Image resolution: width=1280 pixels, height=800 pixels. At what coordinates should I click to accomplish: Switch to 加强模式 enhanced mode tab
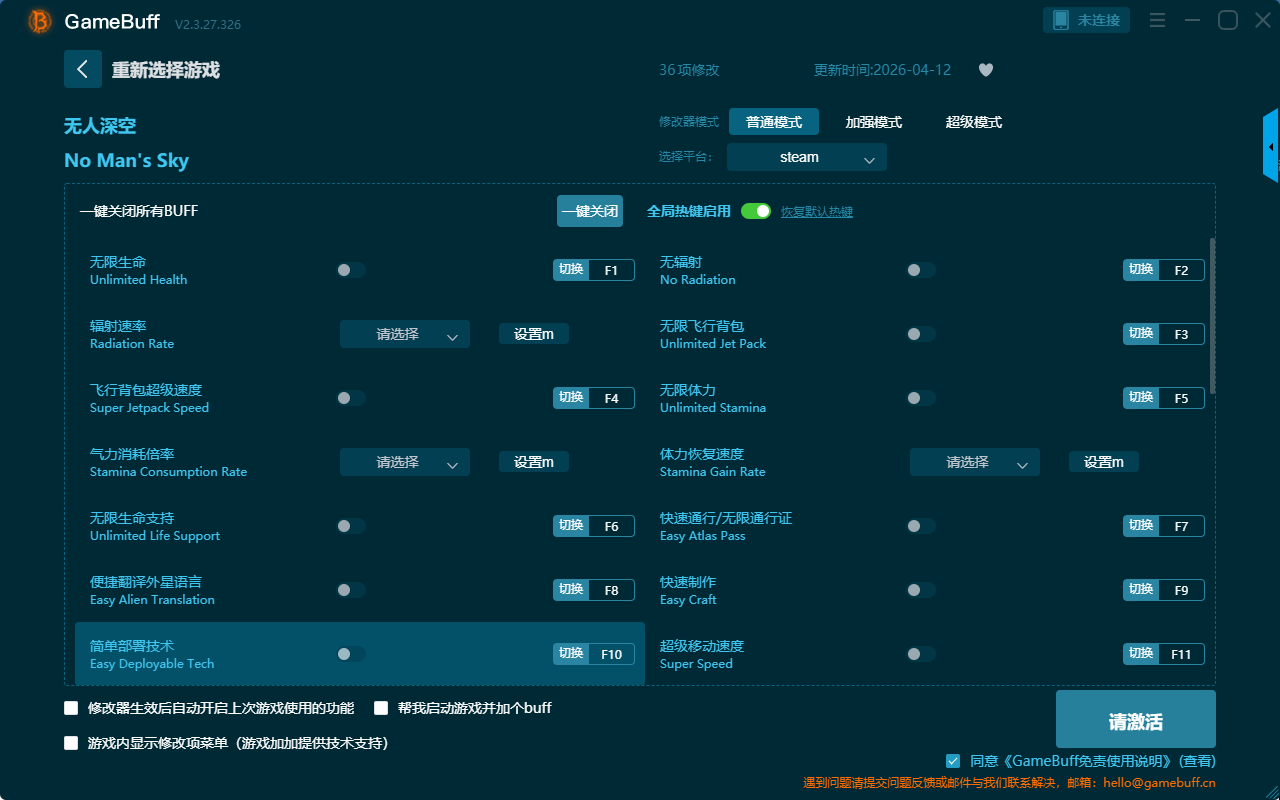point(873,122)
